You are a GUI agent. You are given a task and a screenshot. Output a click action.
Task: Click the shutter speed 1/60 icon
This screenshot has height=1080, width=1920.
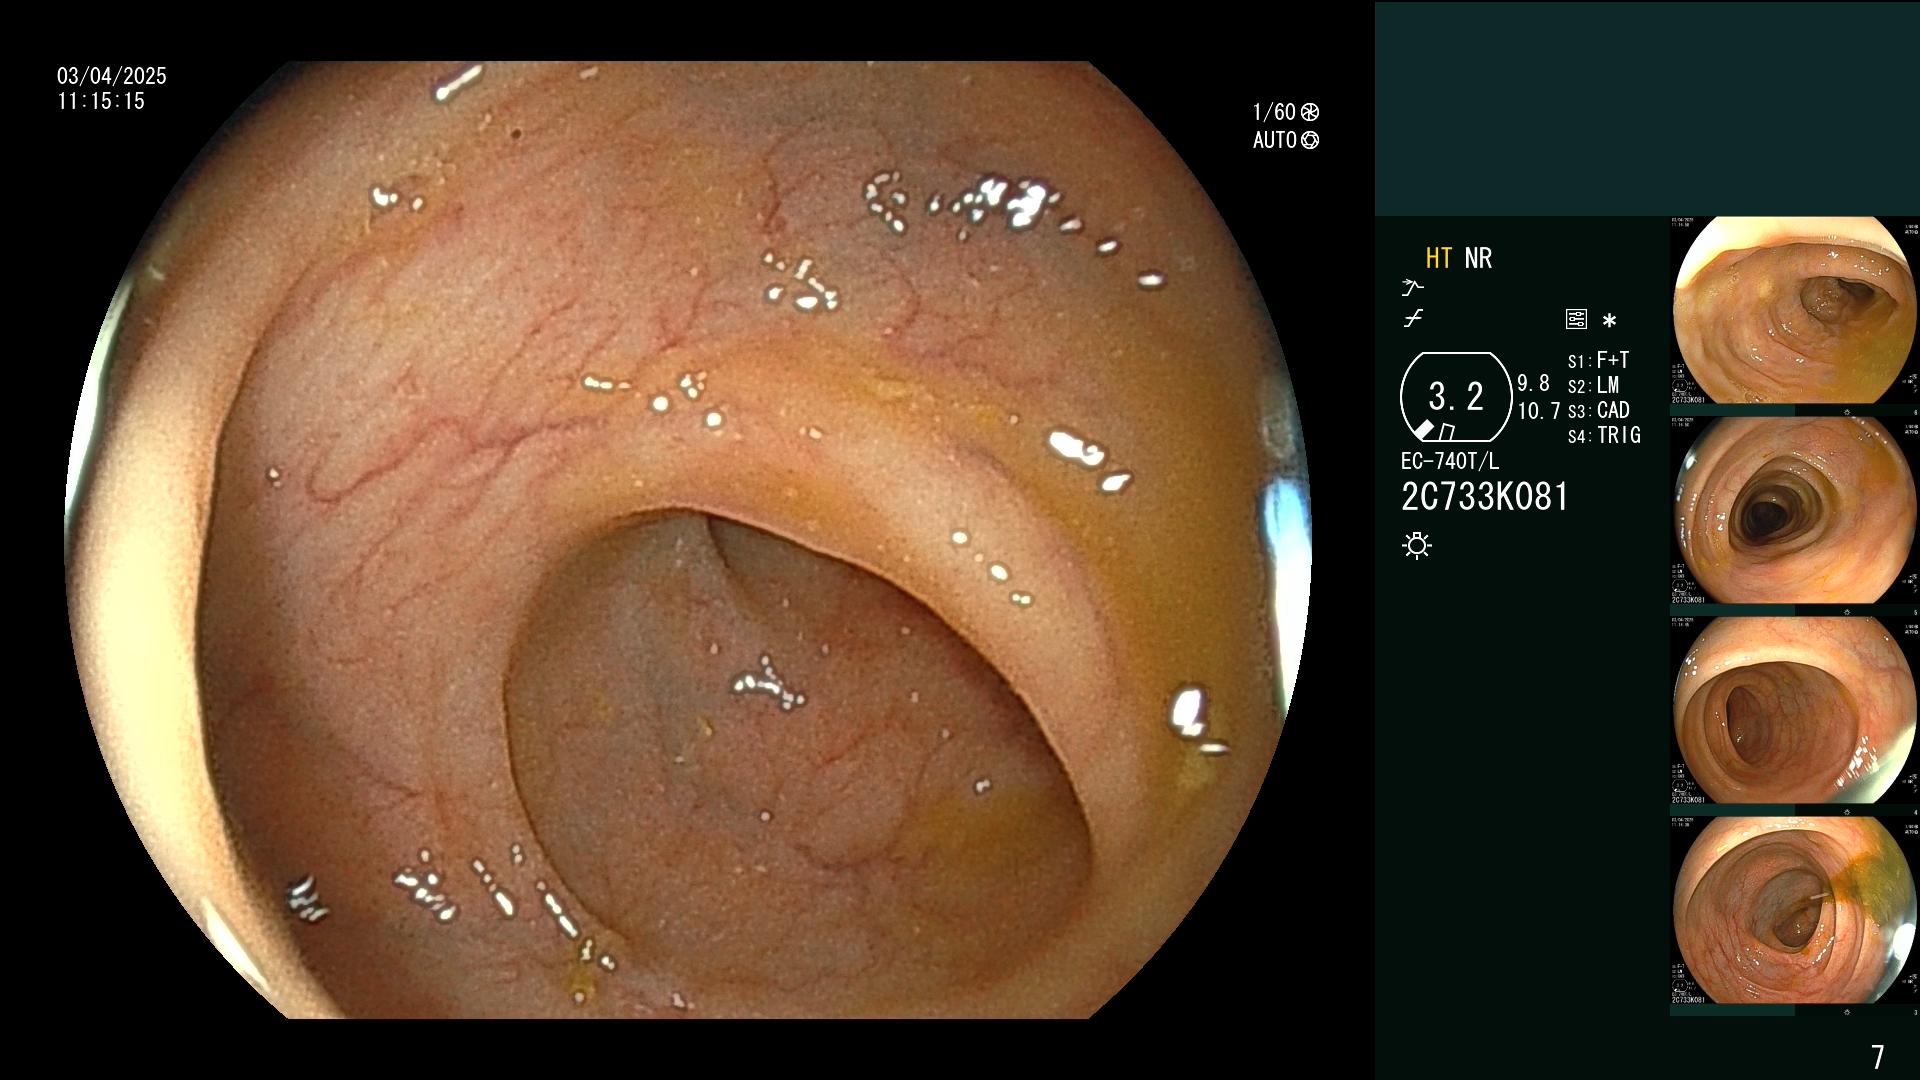click(x=1309, y=112)
